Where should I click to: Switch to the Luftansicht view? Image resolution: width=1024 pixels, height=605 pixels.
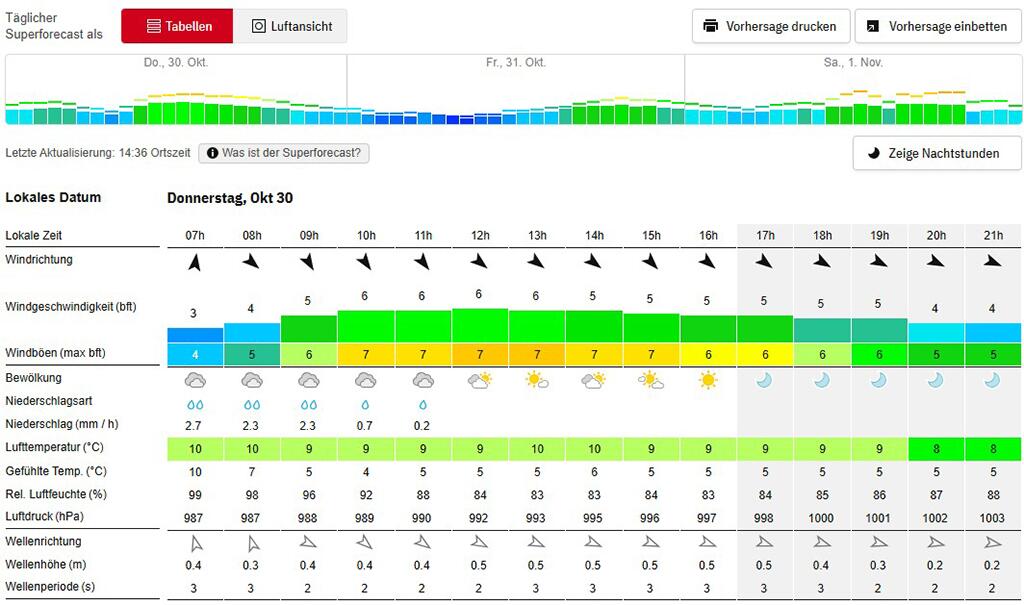(290, 26)
